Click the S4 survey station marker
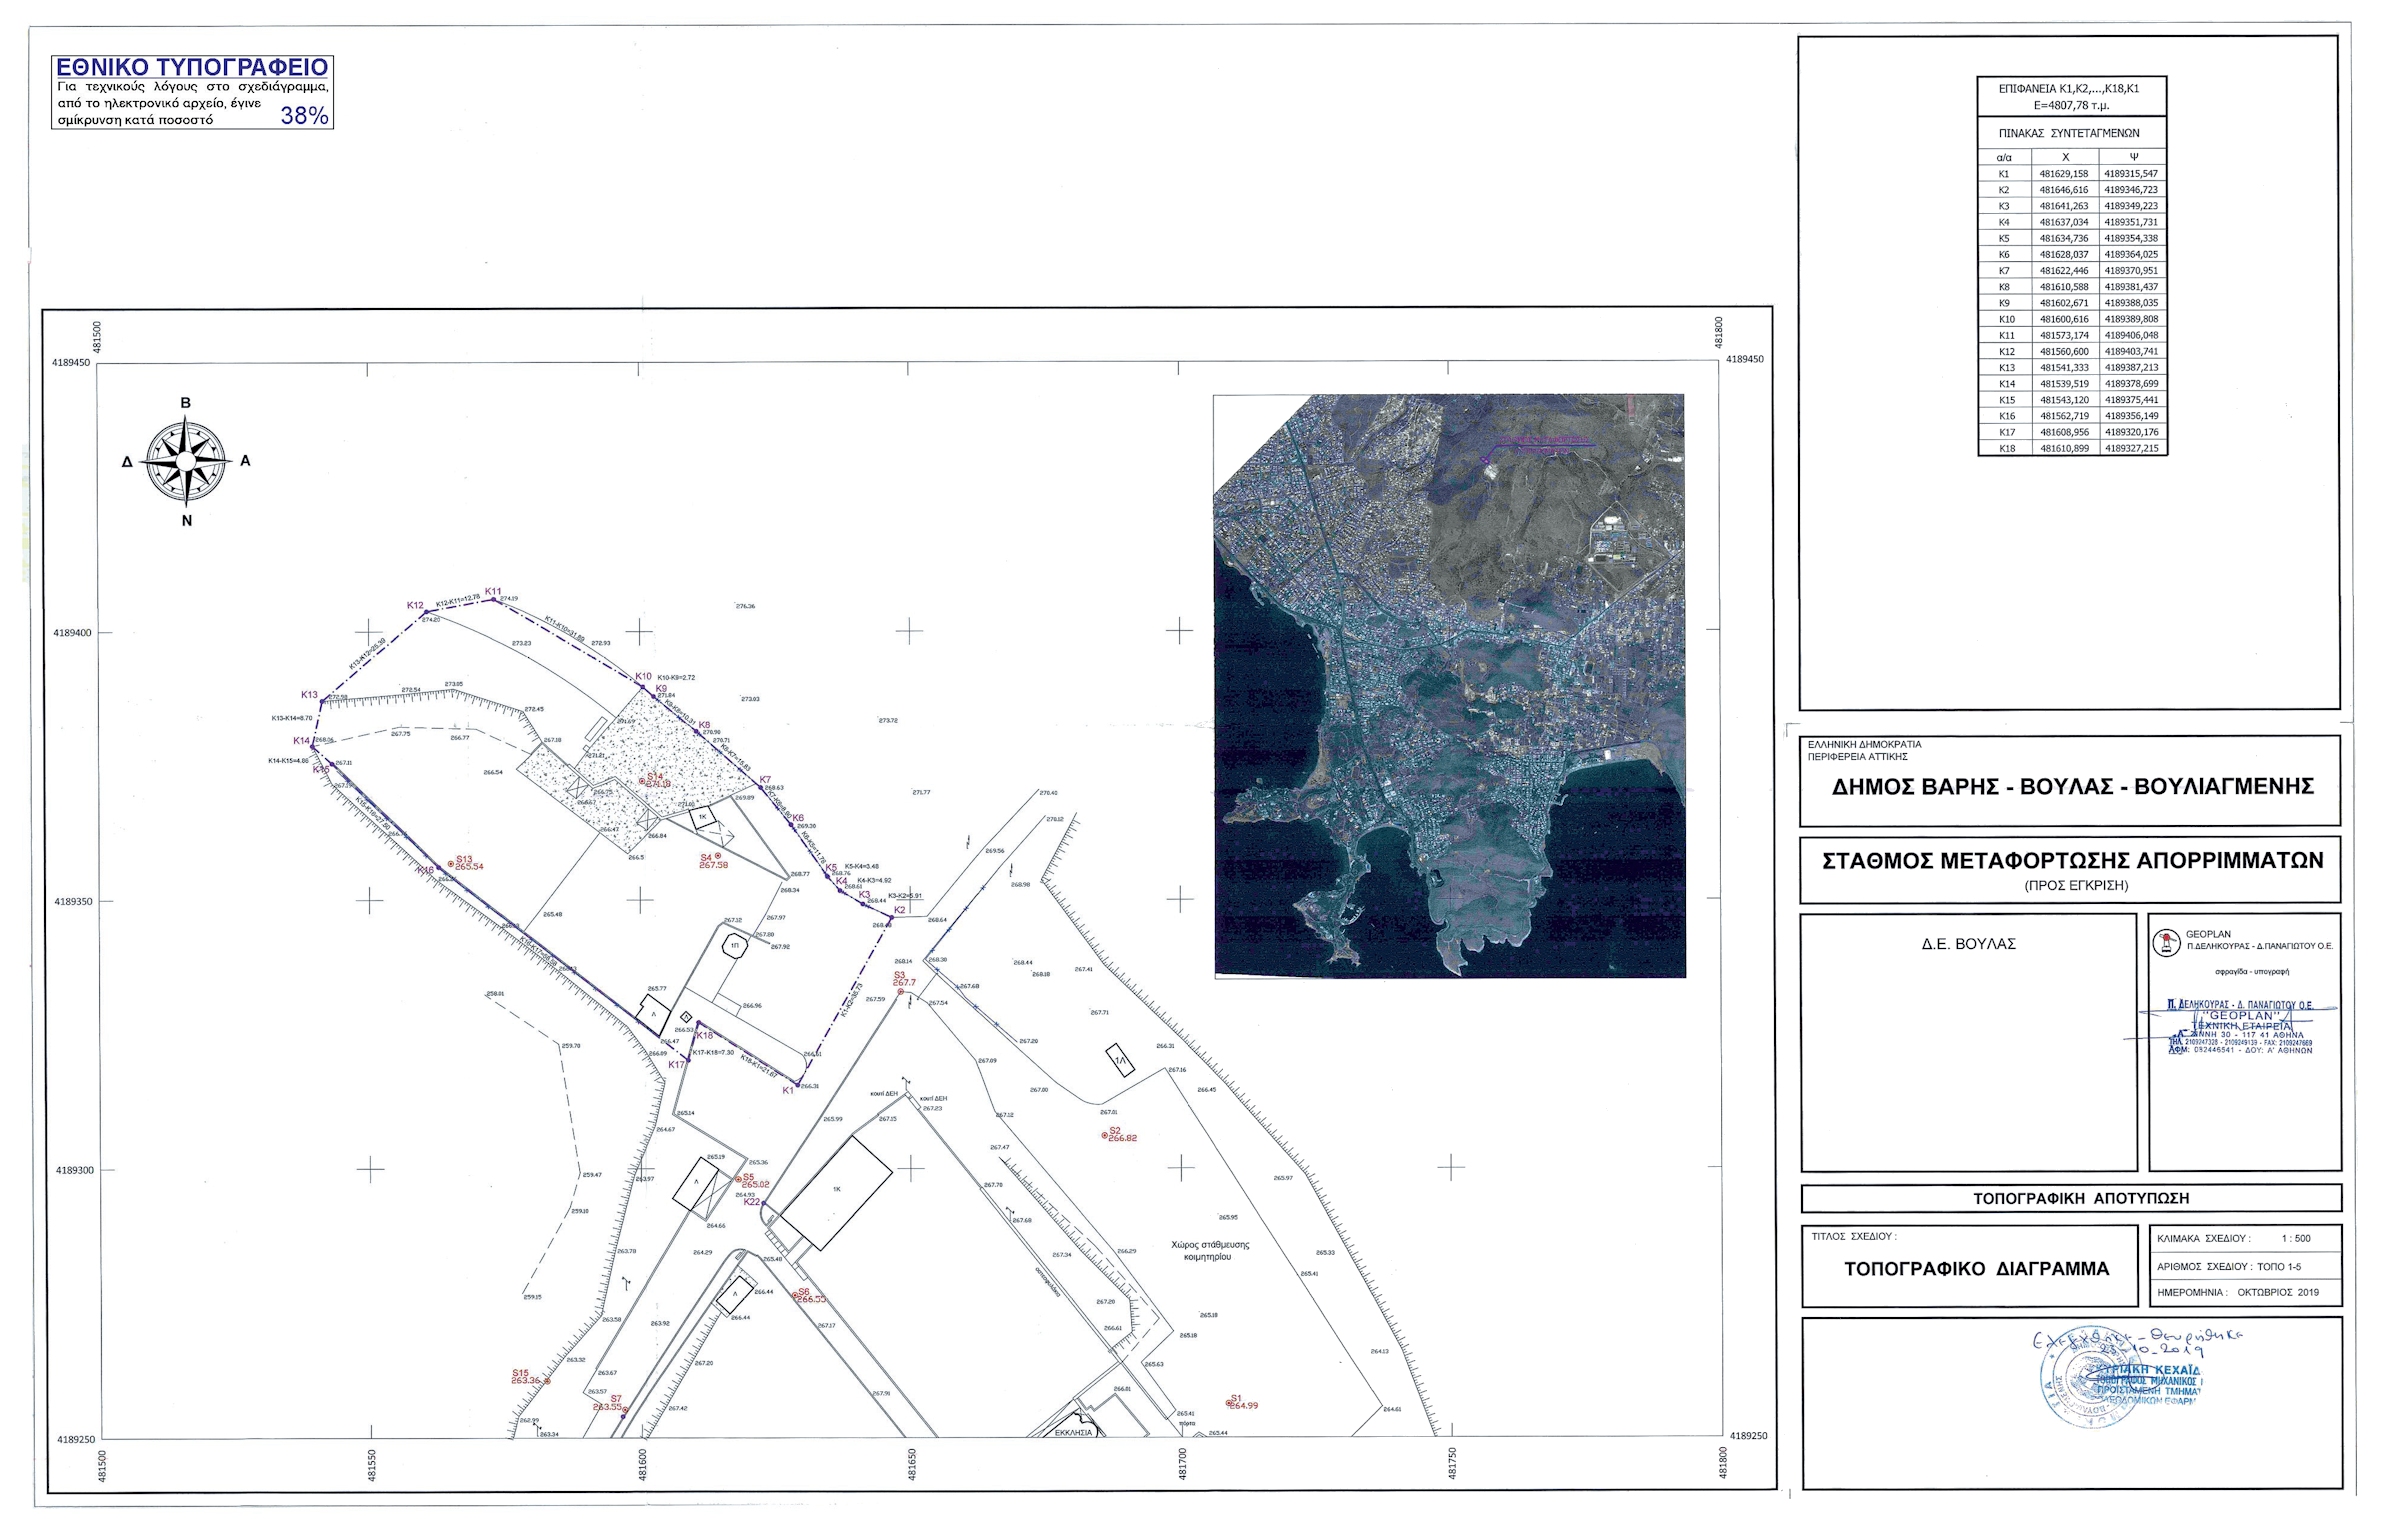This screenshot has height=1519, width=2389. (717, 855)
